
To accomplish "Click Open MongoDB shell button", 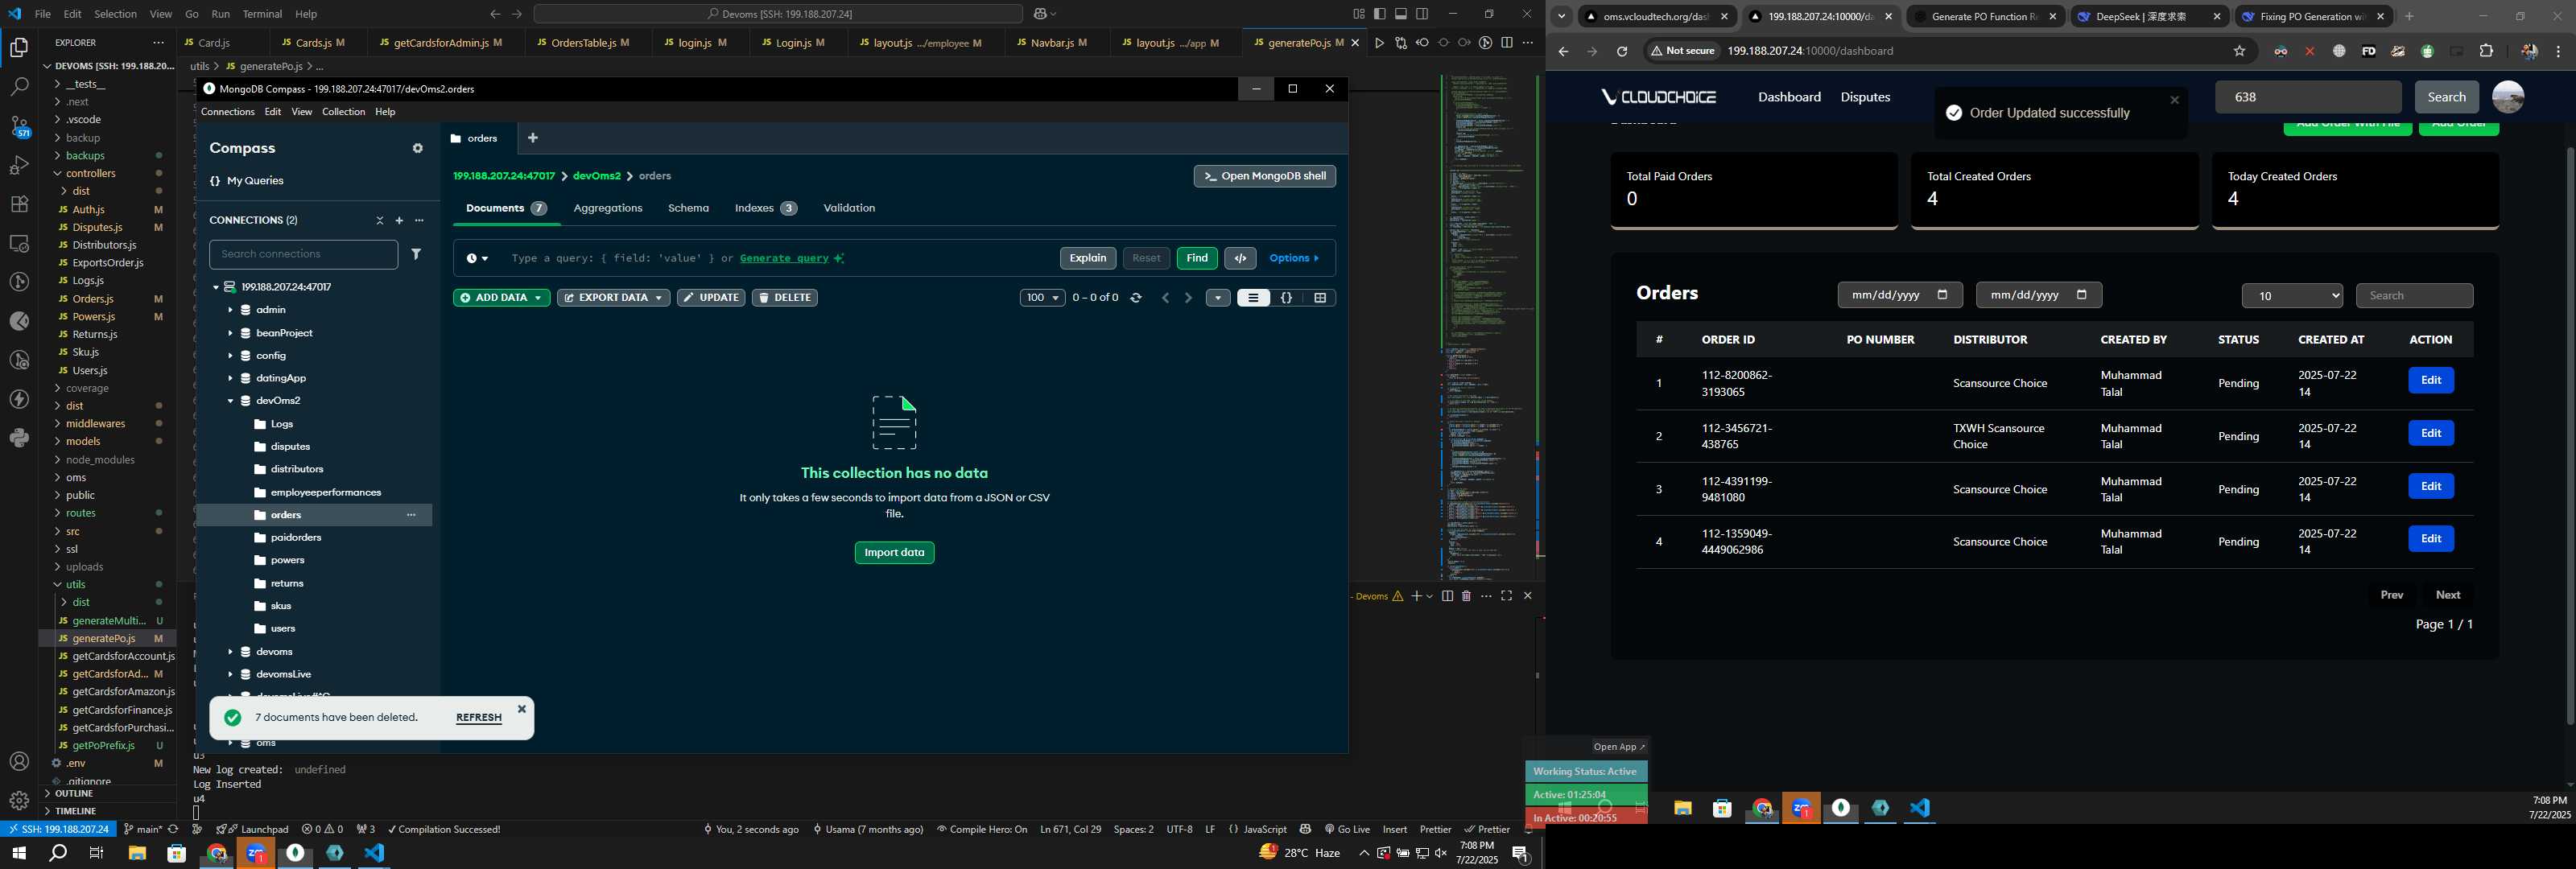I will coord(1264,176).
